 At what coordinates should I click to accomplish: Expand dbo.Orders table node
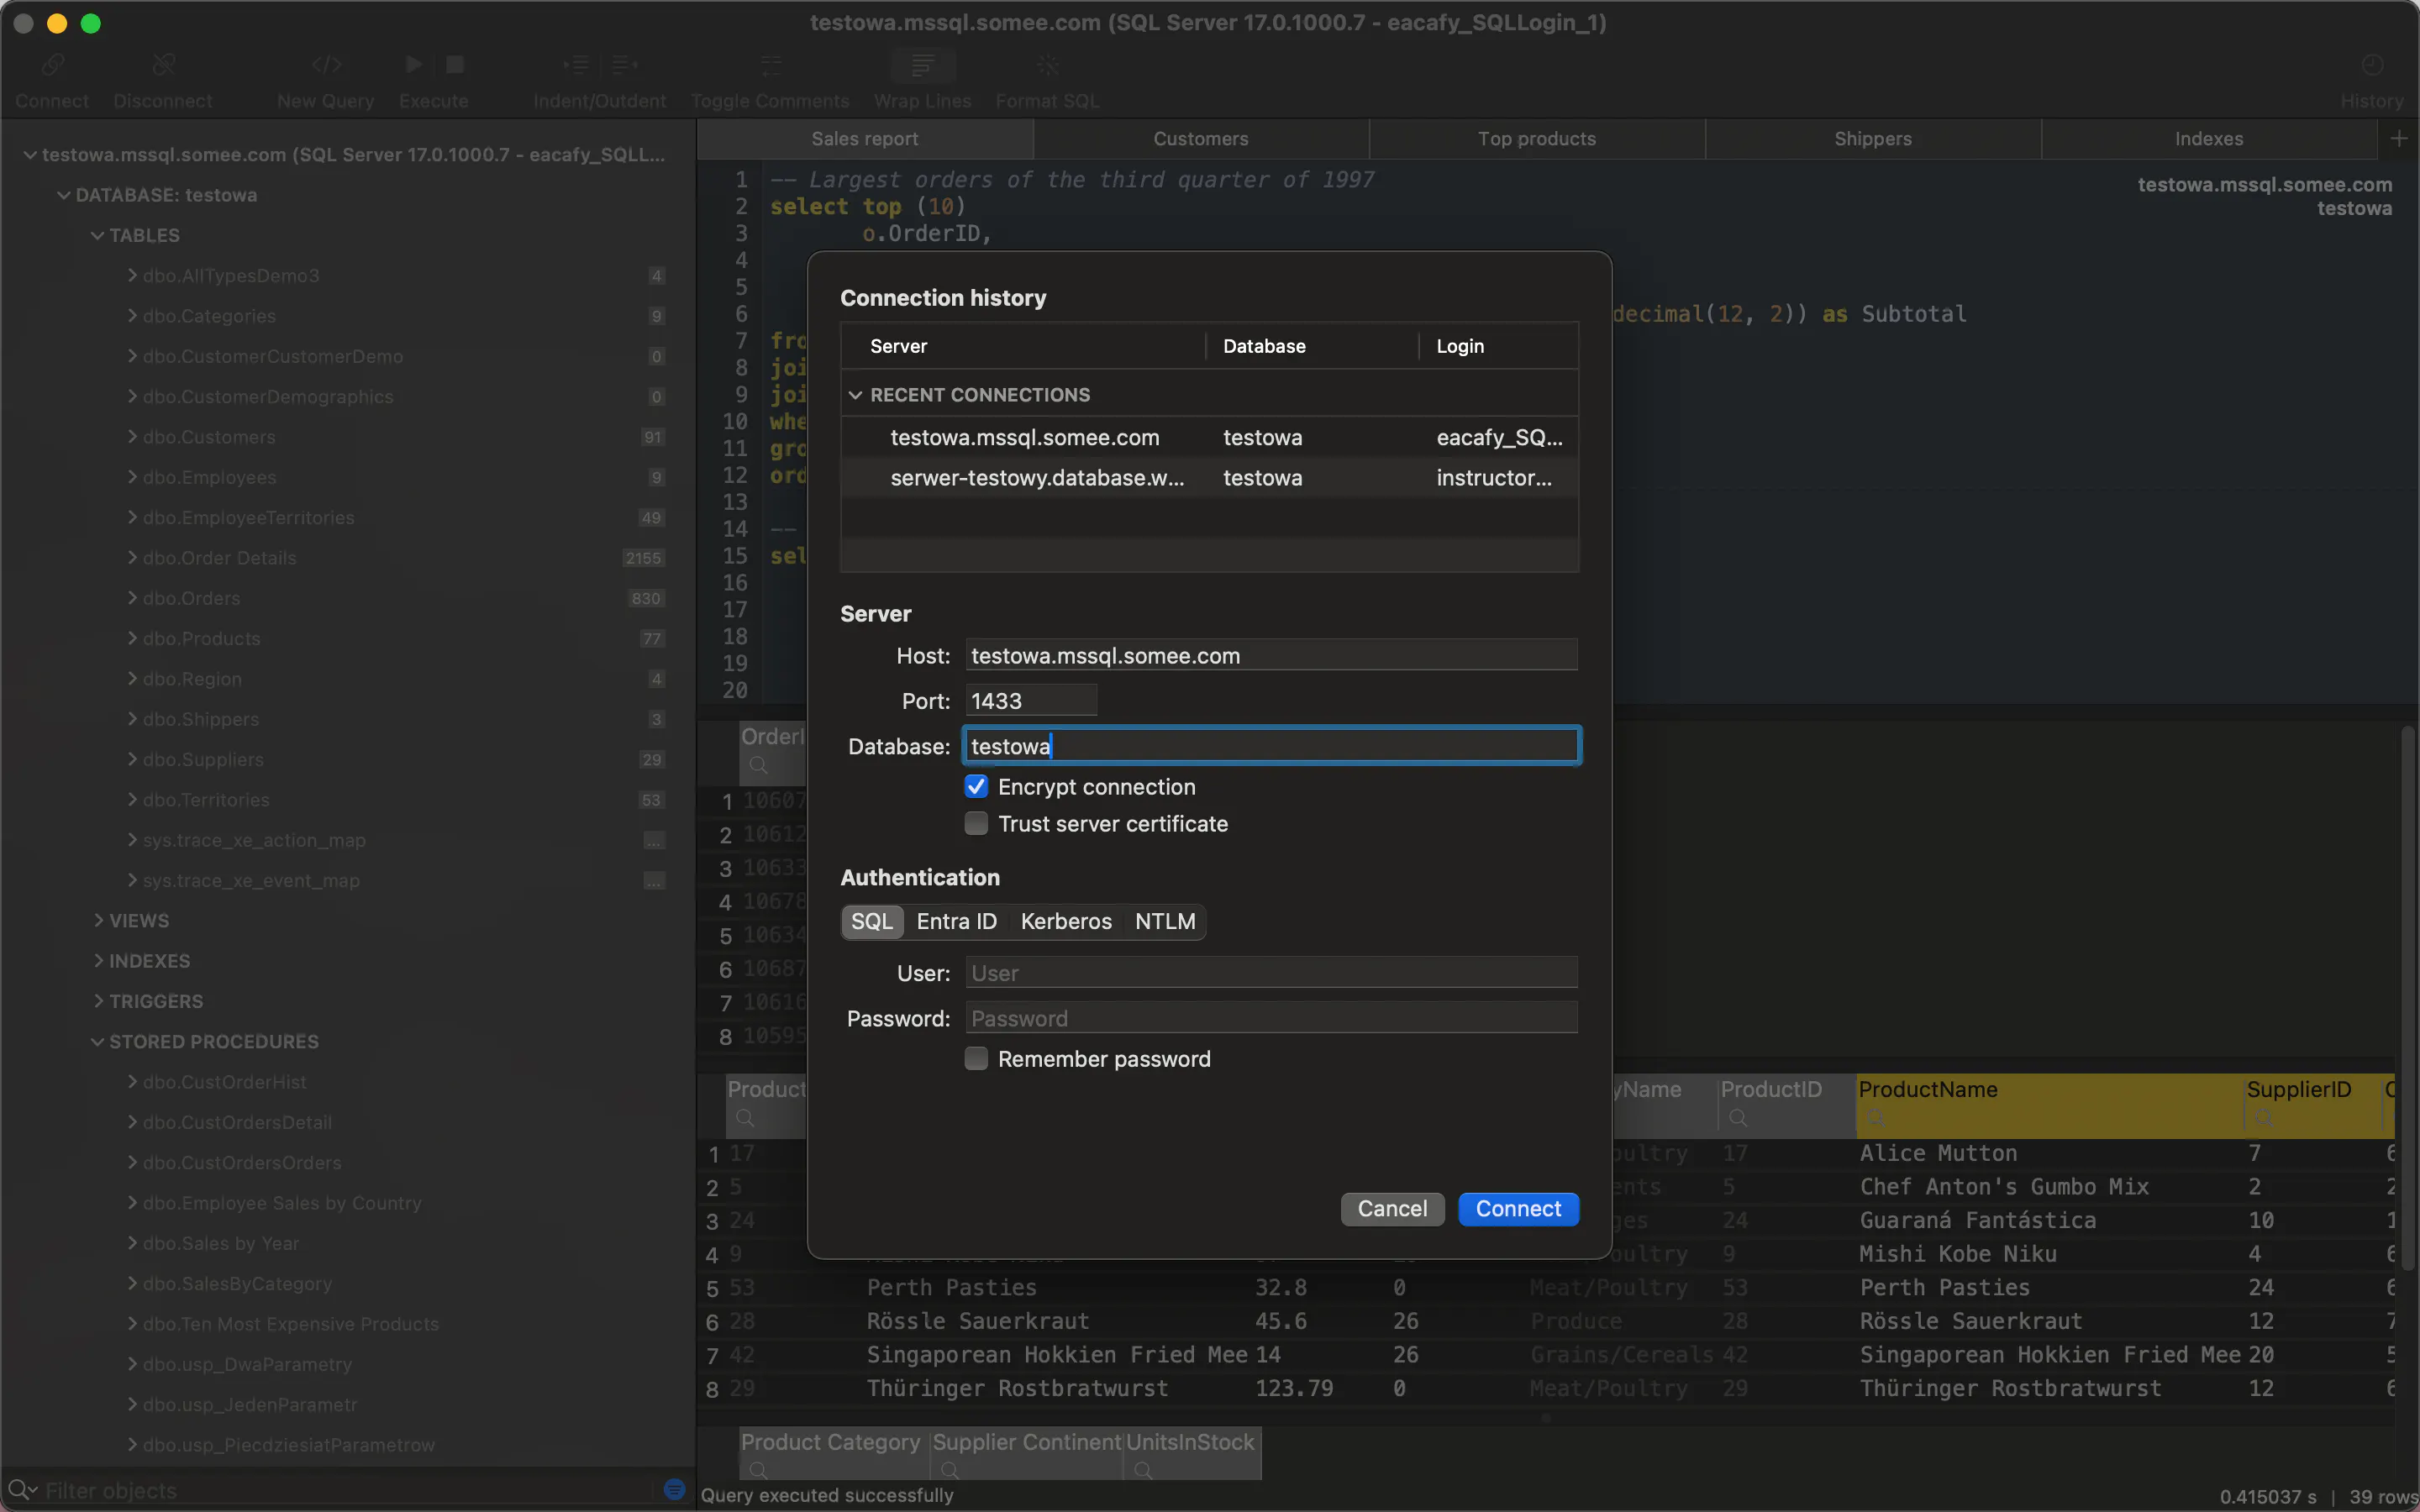132,598
